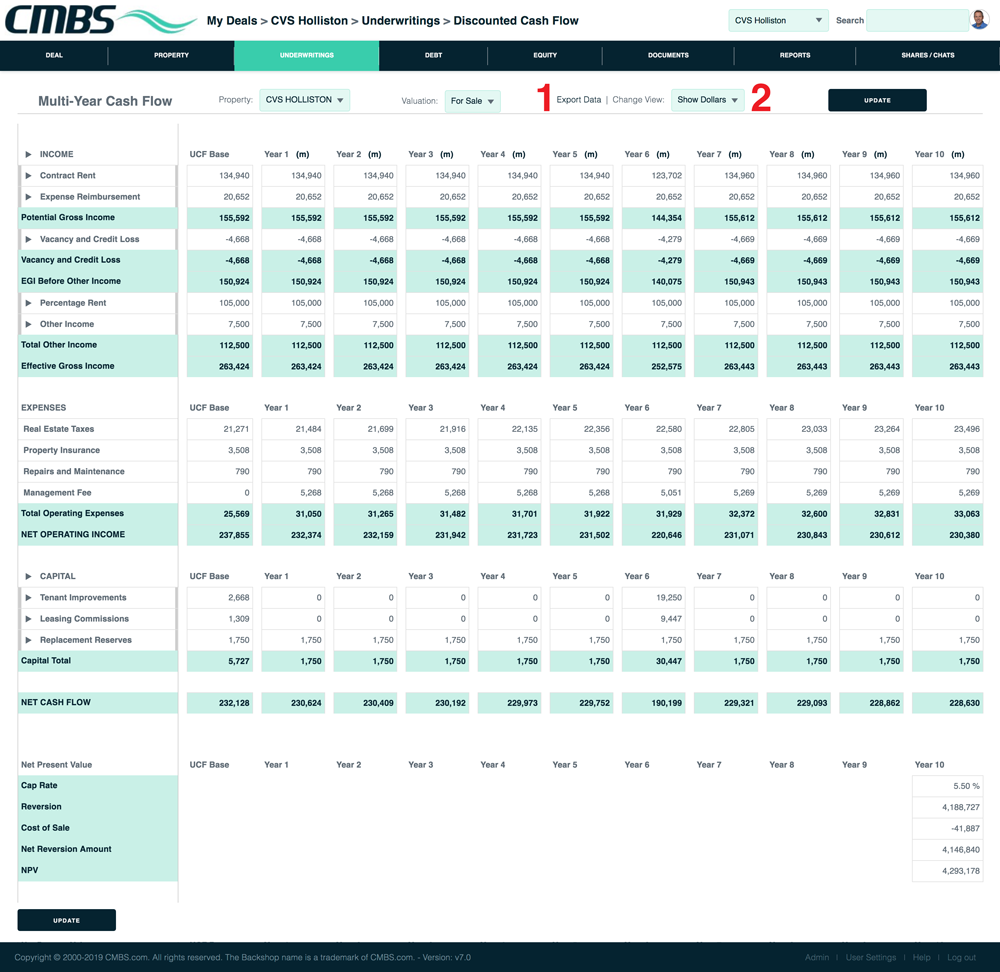Click the Log out link

coord(962,957)
